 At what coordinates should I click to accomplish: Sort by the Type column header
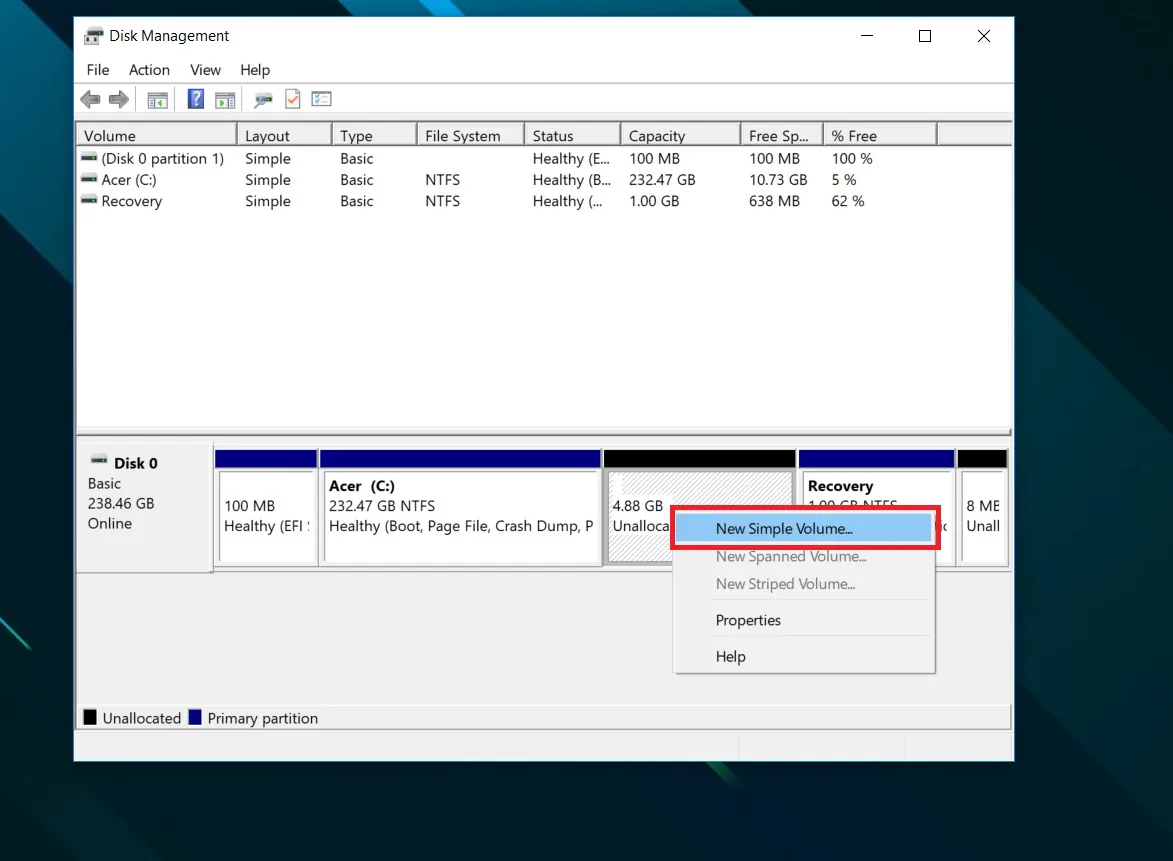[x=374, y=135]
